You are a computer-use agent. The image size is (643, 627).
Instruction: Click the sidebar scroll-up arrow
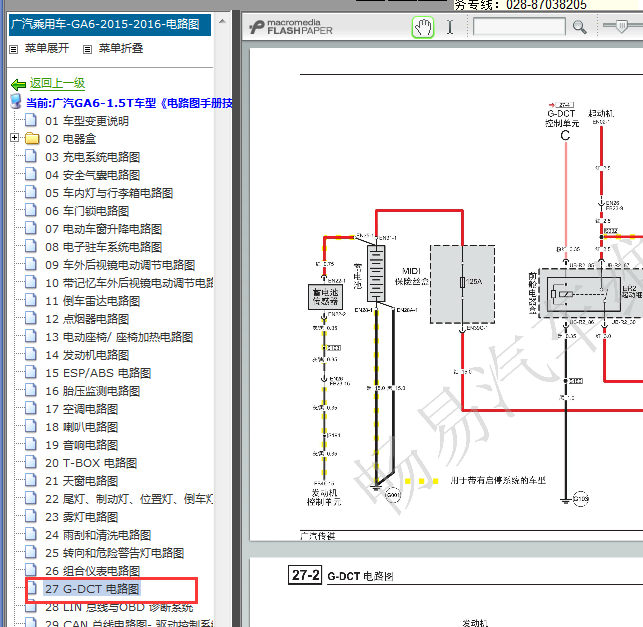point(222,21)
